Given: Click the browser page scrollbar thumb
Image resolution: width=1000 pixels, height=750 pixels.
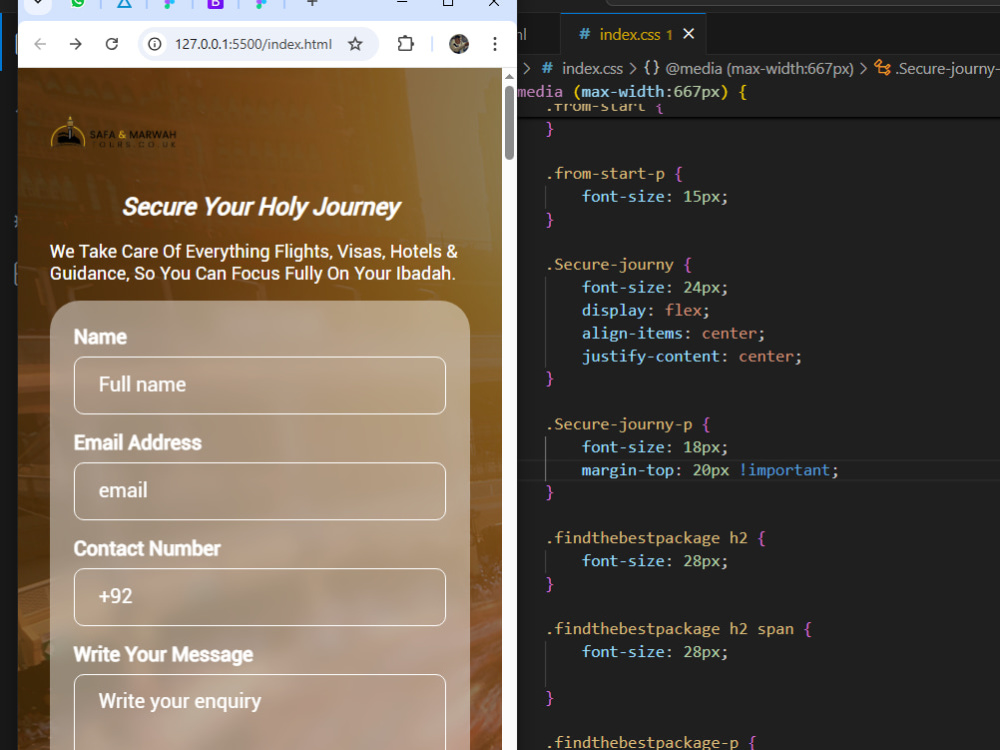Looking at the screenshot, I should point(509,122).
